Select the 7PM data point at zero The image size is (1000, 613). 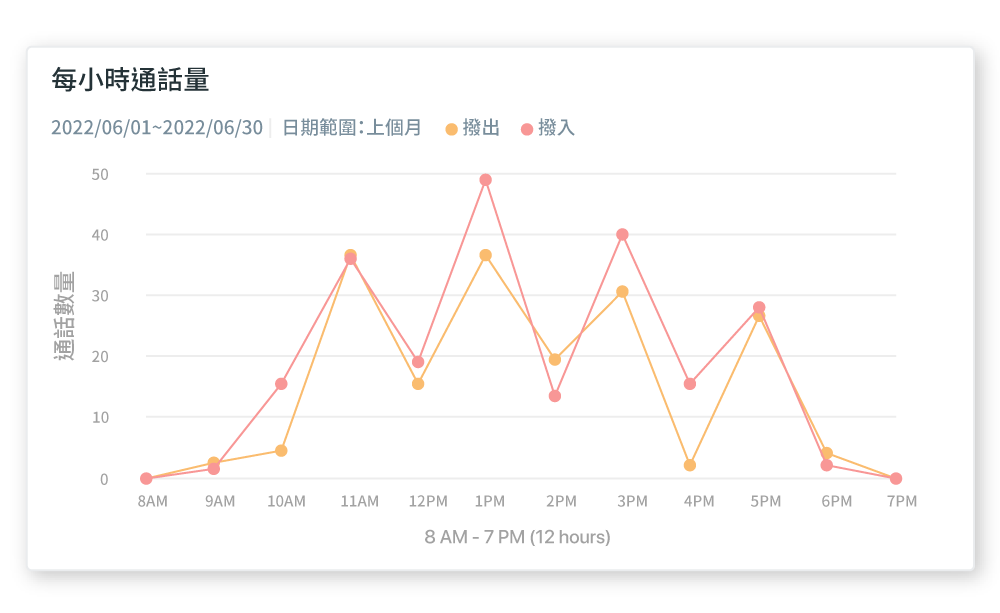[x=895, y=478]
